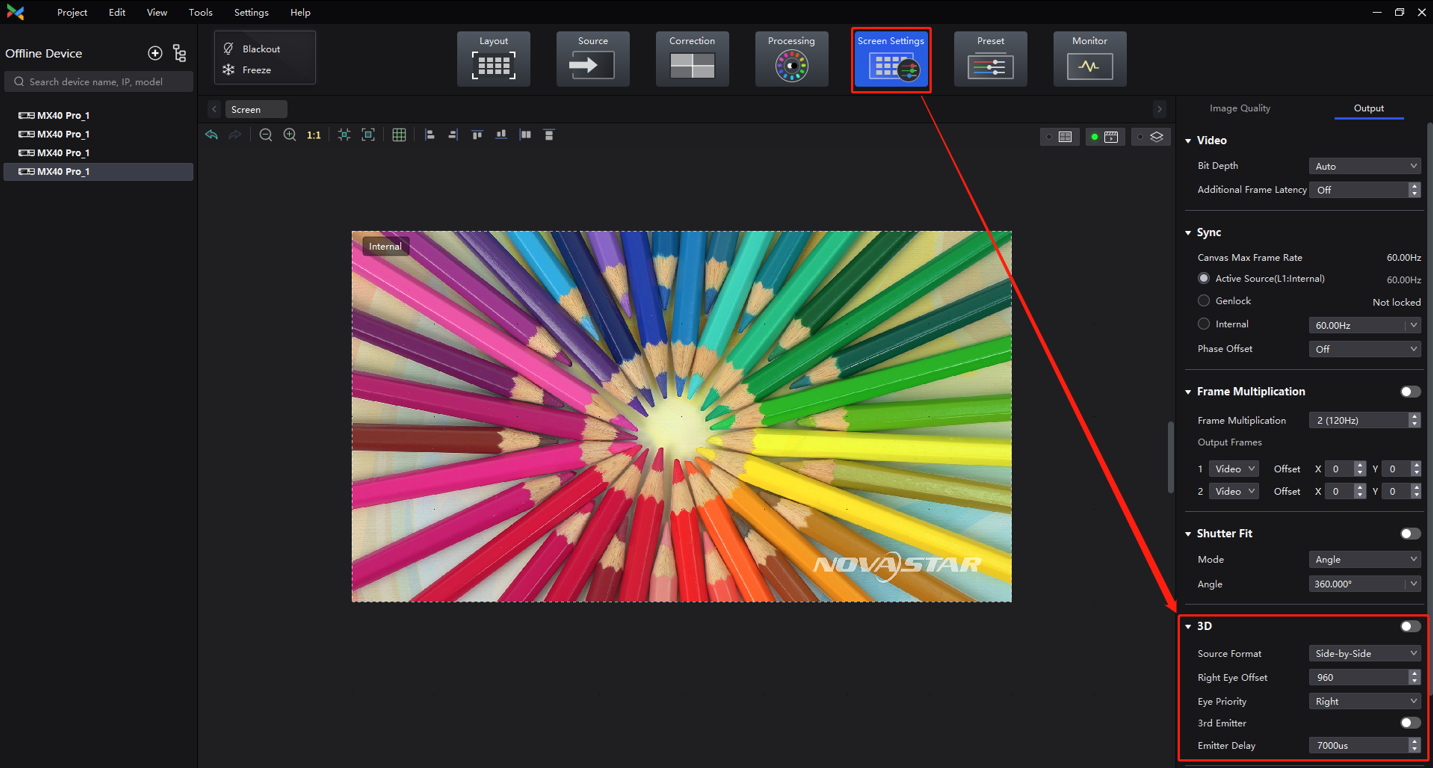
Task: Open the Settings menu
Action: pos(251,13)
